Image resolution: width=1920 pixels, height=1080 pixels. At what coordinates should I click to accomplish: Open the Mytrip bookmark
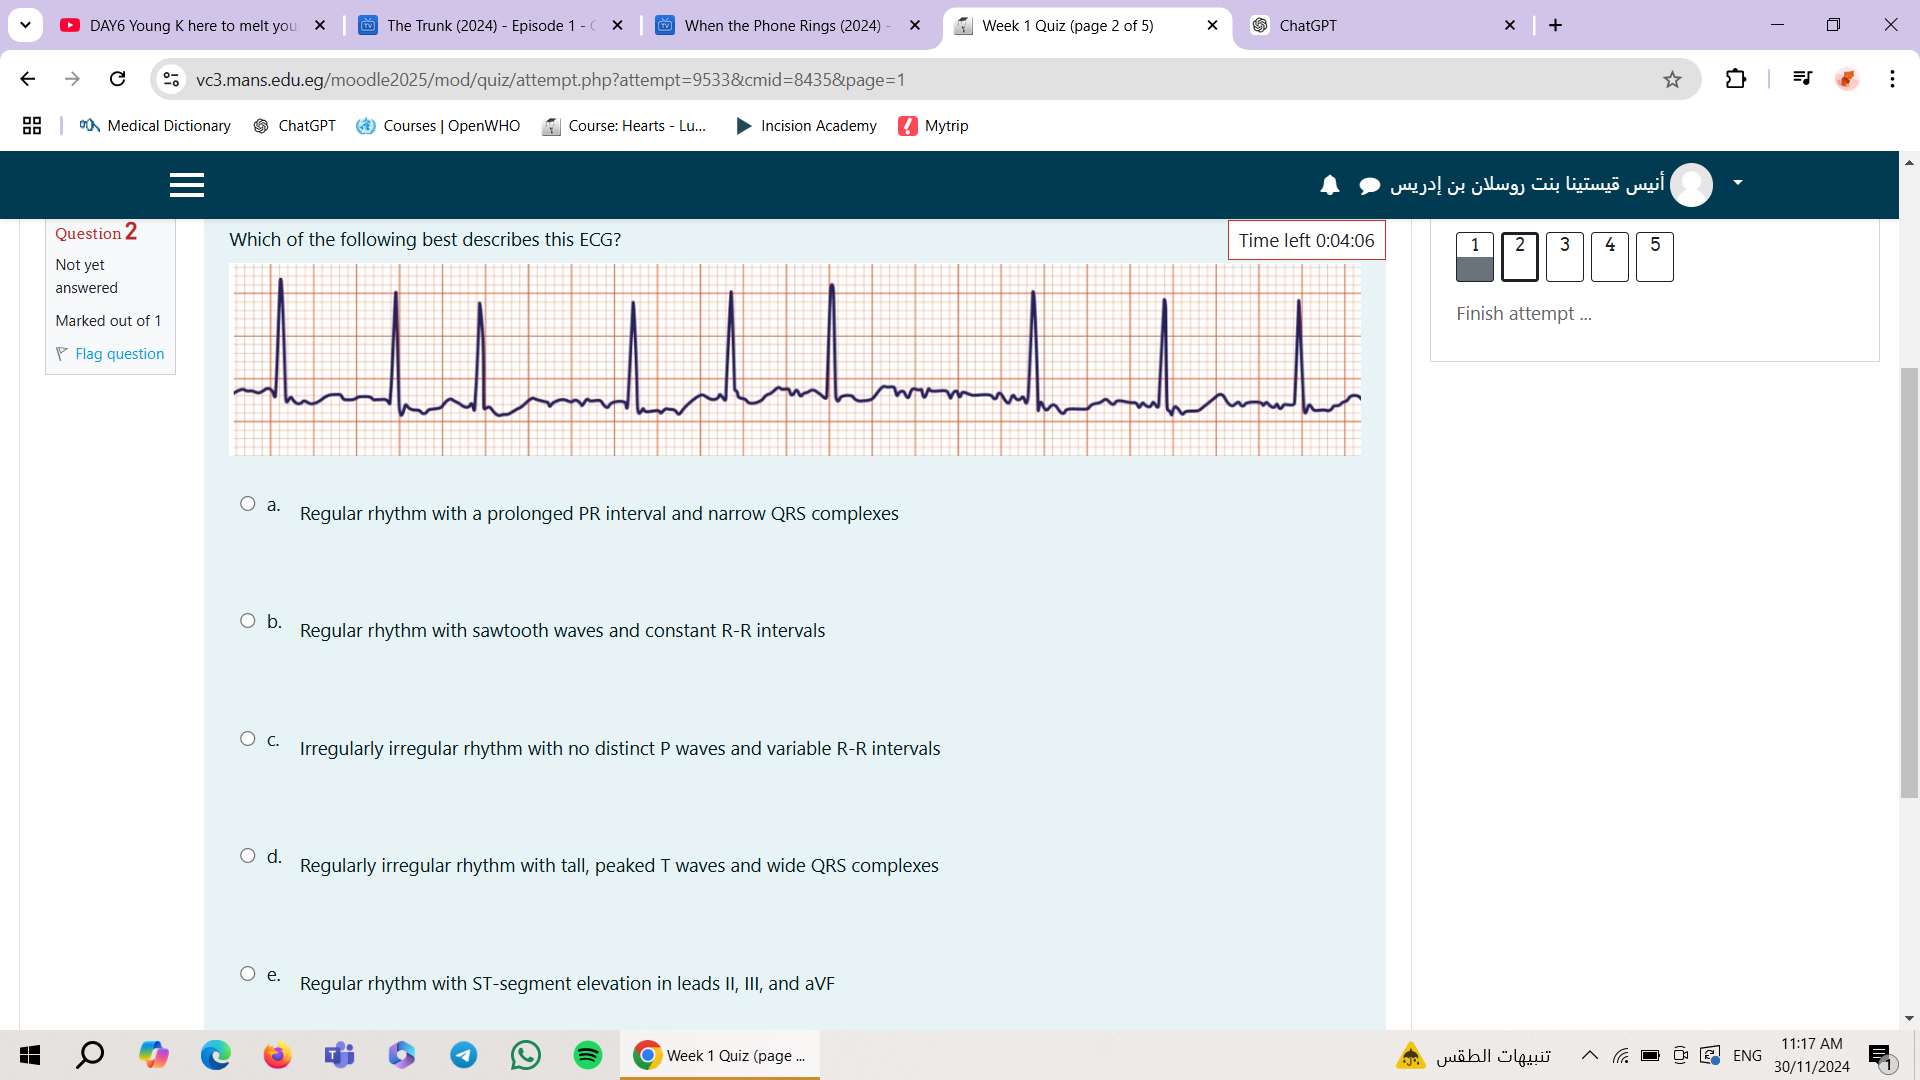click(933, 126)
